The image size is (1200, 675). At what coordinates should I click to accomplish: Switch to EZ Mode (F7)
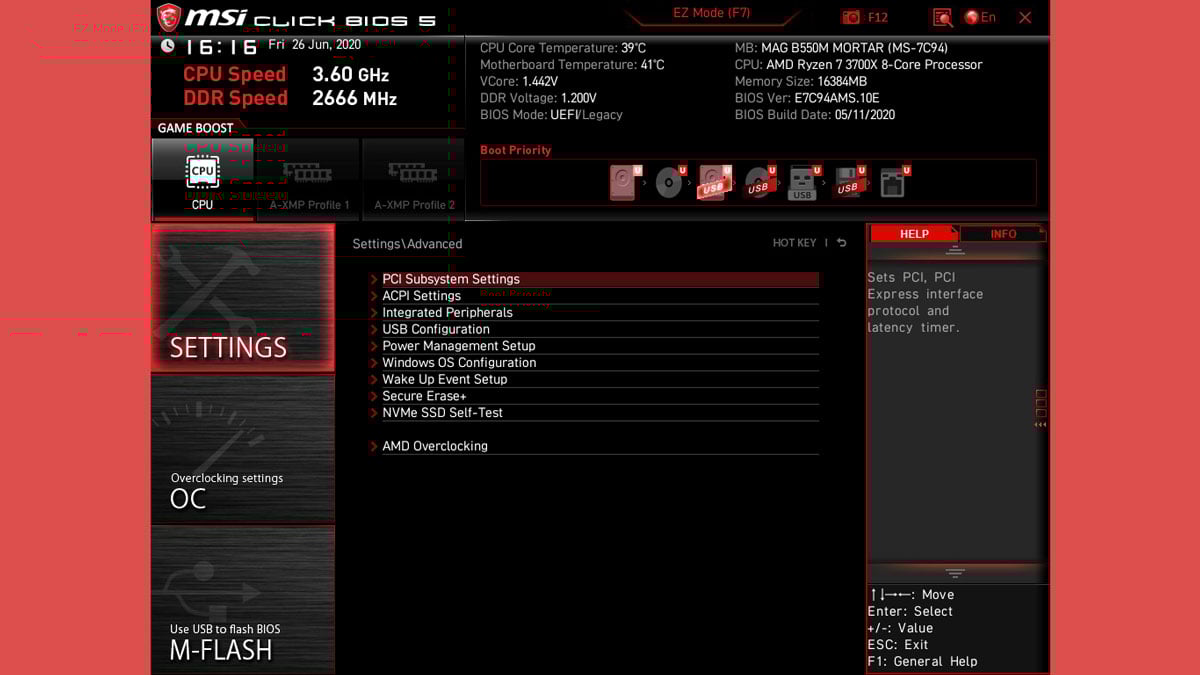click(x=712, y=14)
